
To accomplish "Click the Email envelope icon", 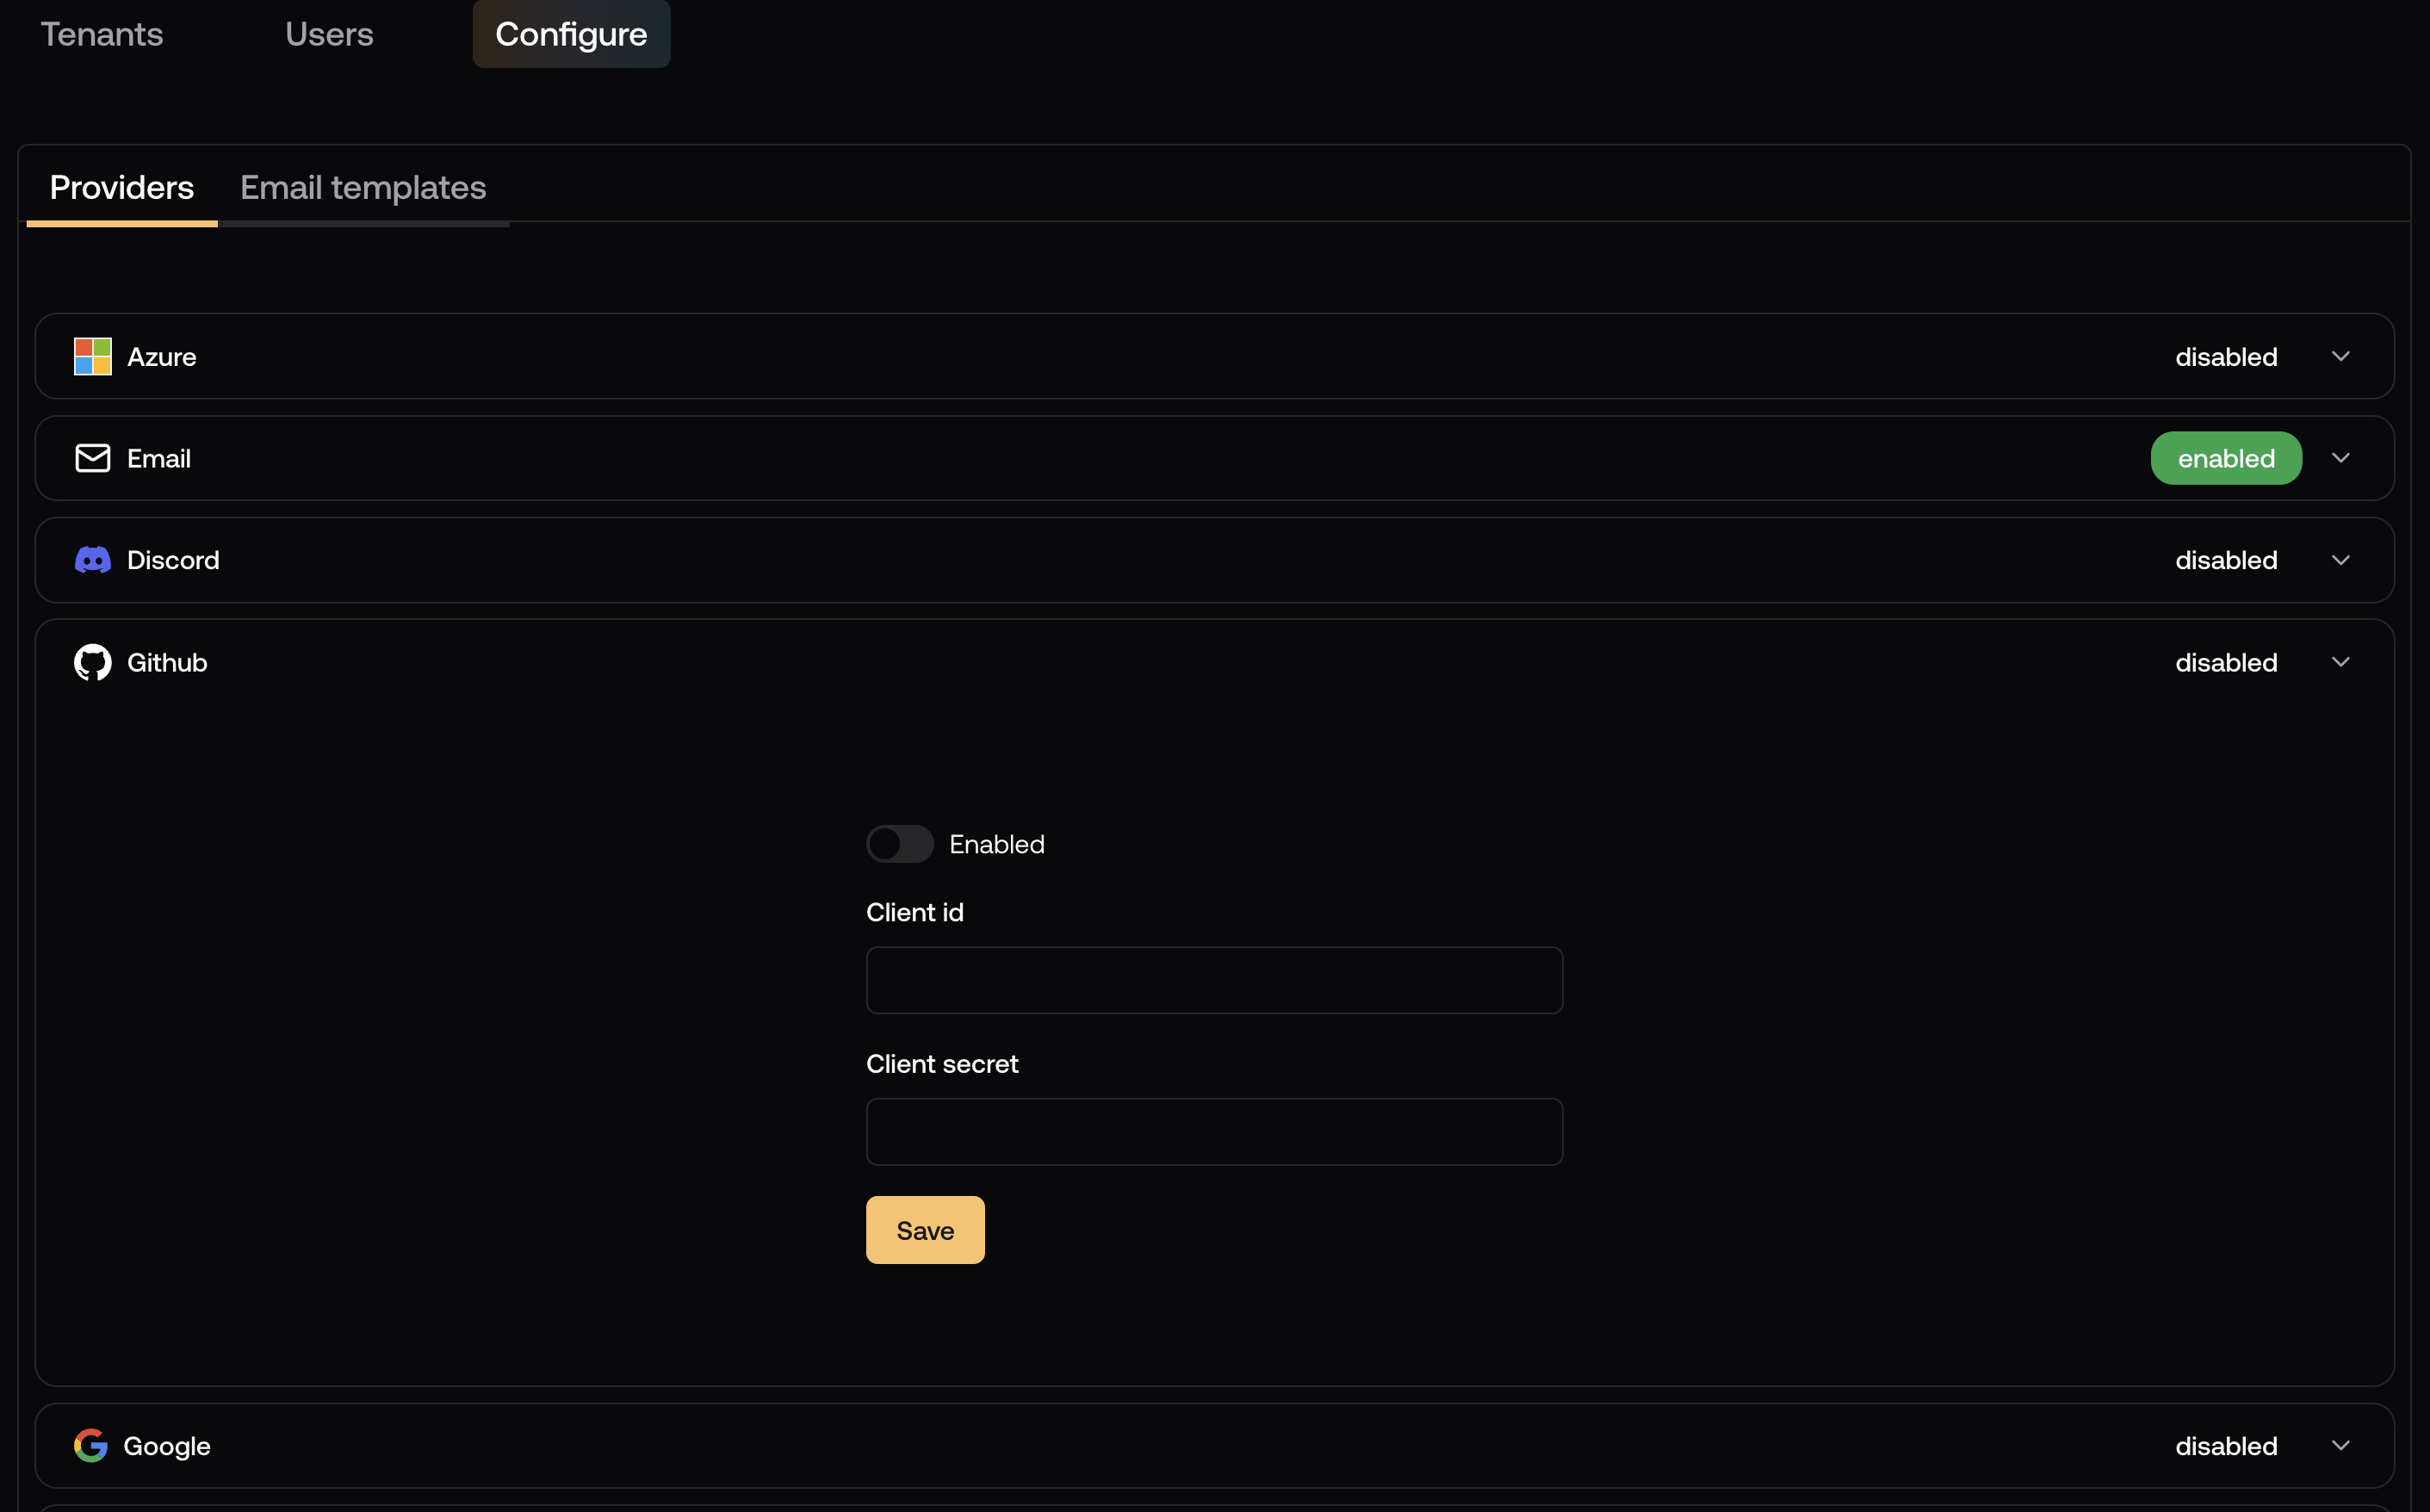I will (92, 458).
